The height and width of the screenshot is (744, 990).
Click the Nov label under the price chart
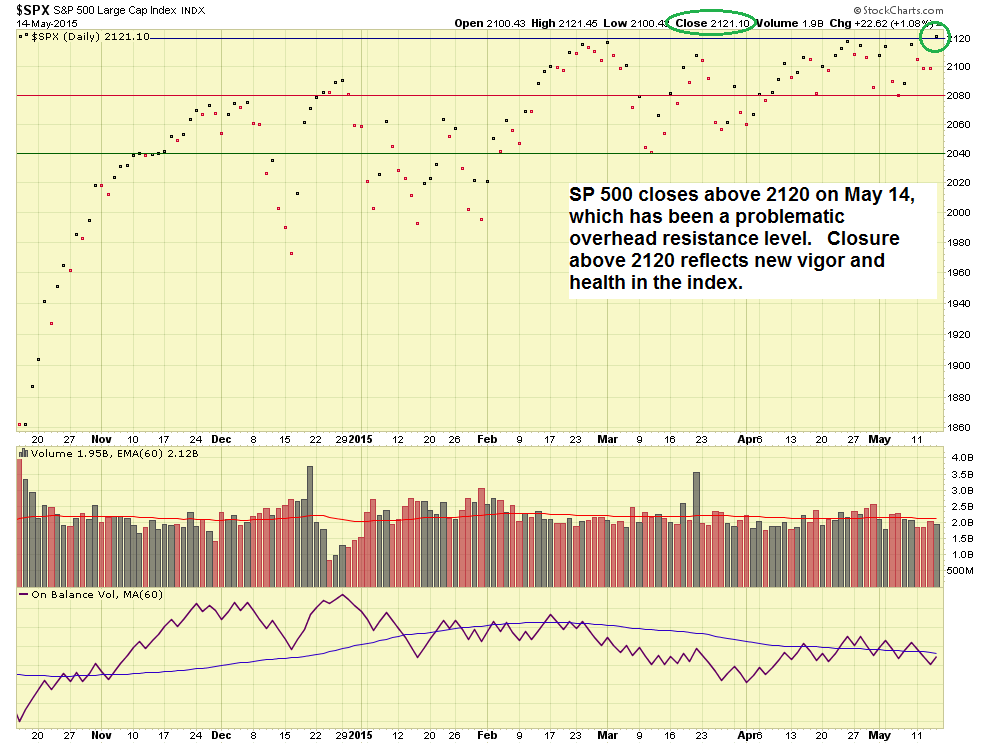click(x=102, y=439)
